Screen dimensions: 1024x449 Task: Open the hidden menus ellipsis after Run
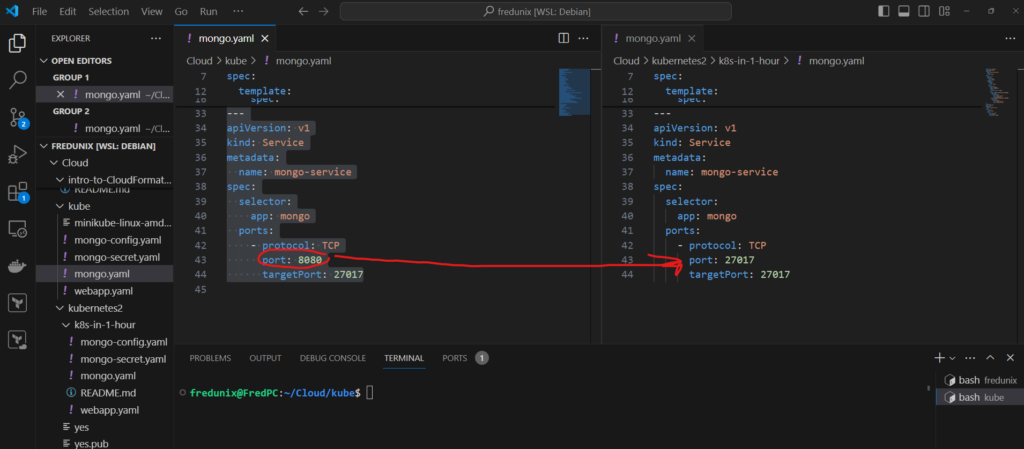pyautogui.click(x=238, y=12)
